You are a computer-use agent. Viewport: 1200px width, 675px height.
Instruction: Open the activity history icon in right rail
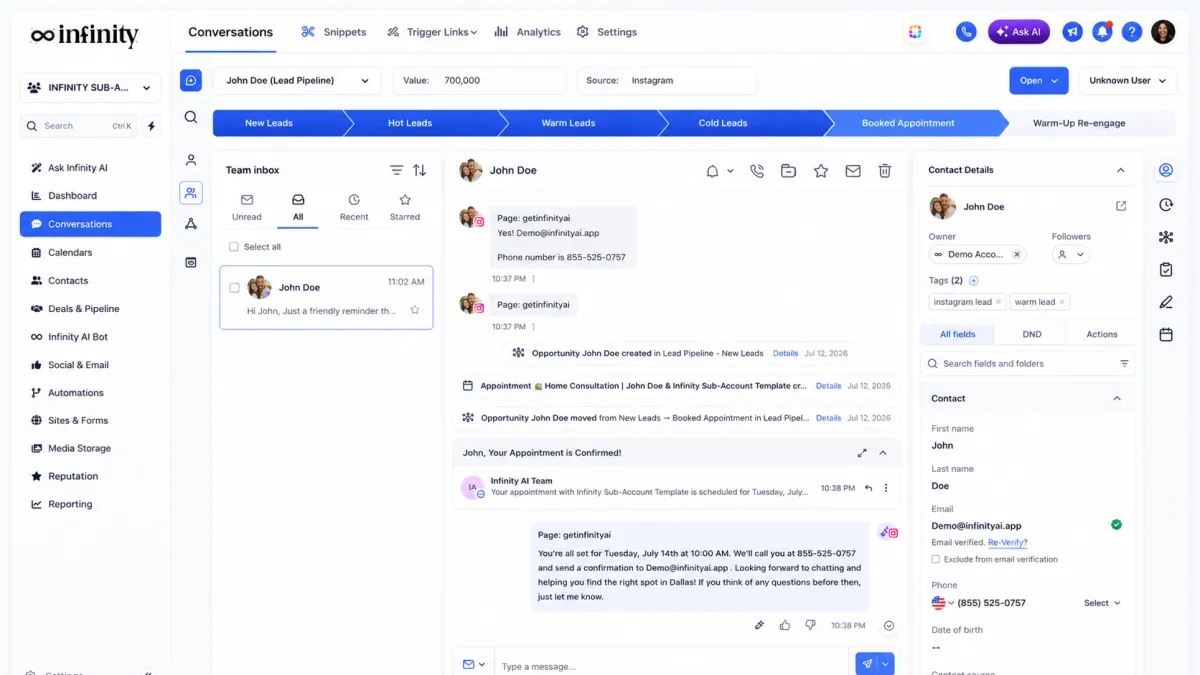(1166, 205)
